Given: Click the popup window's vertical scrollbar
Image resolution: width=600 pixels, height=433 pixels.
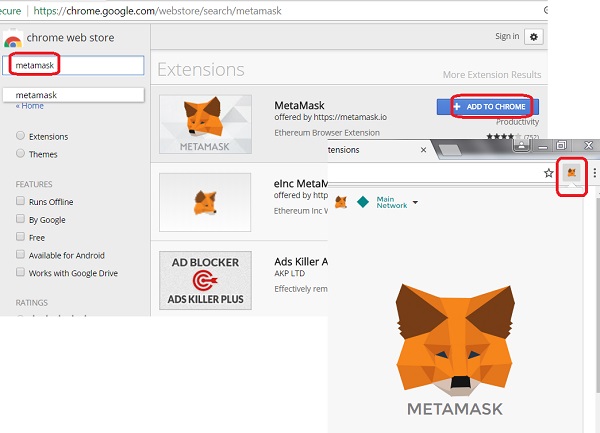Looking at the screenshot, I should [597, 295].
